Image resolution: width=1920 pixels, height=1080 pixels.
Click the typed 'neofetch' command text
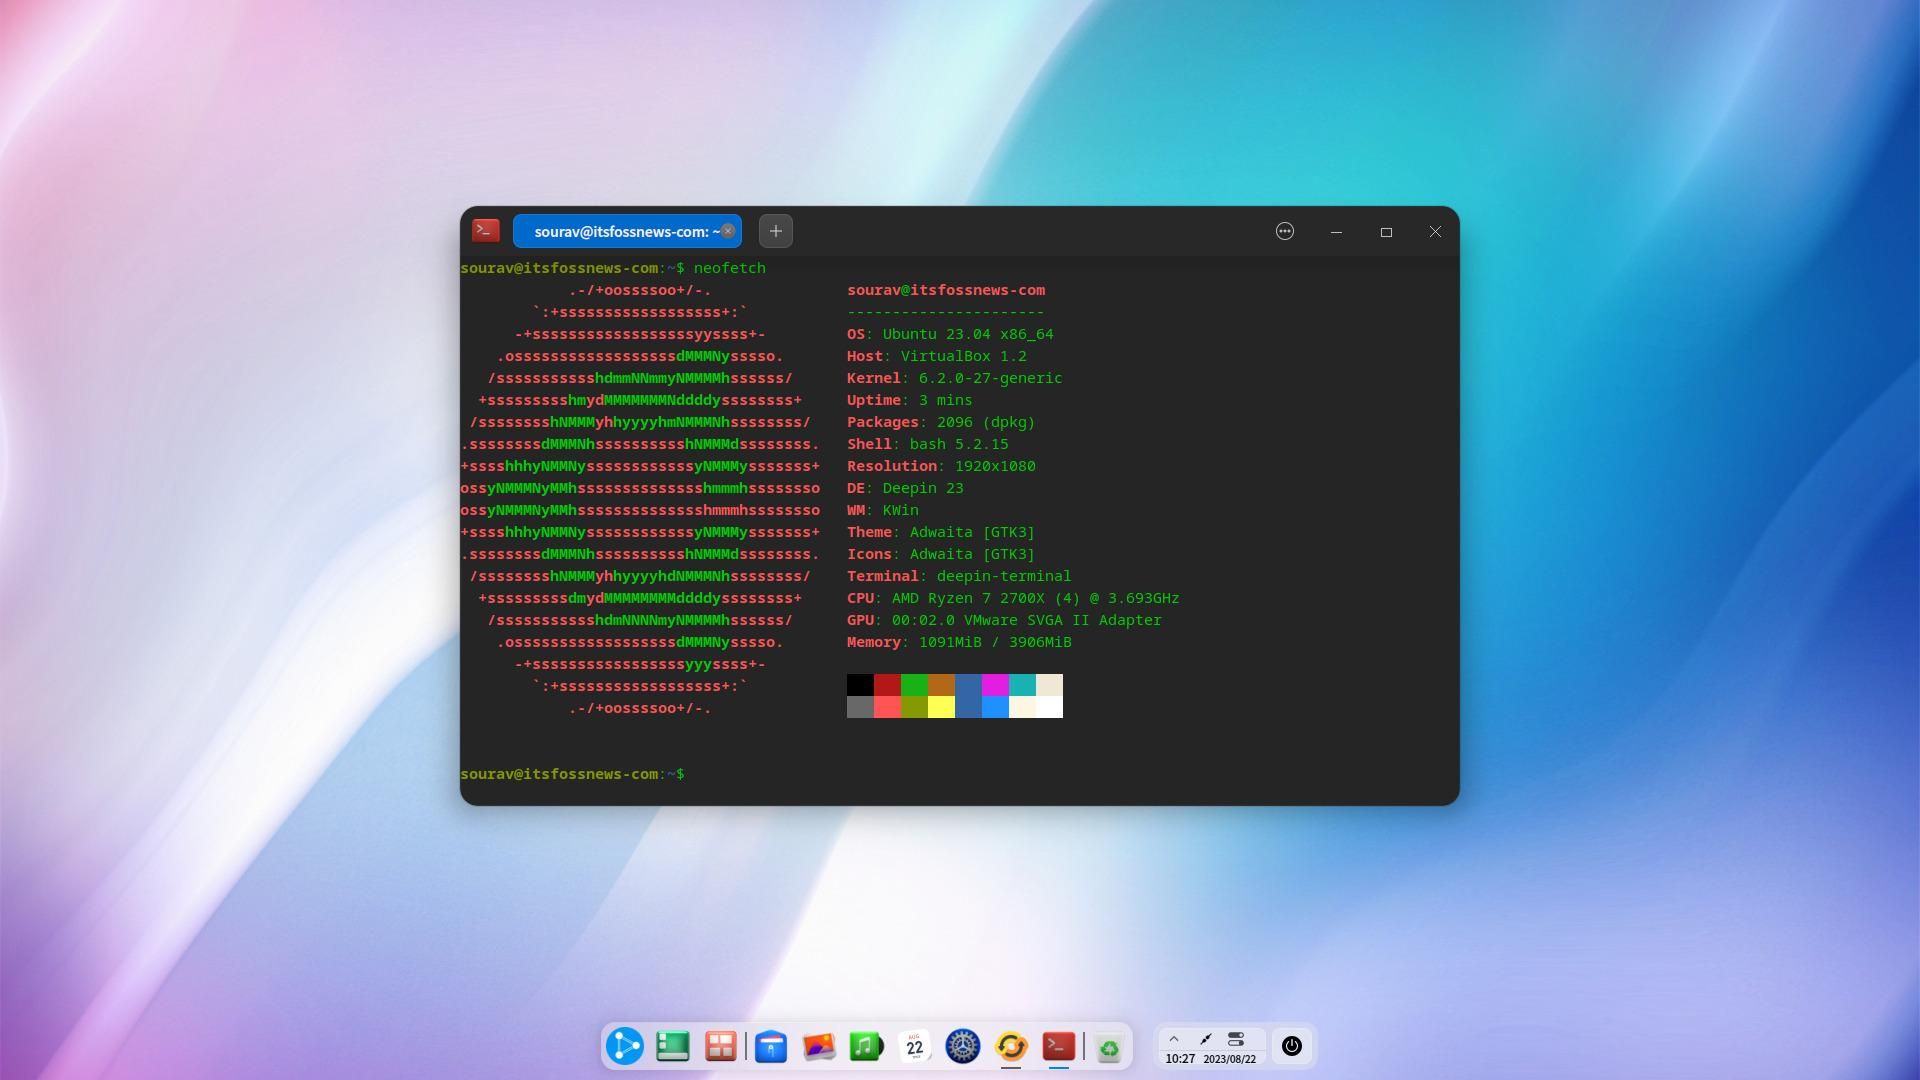coord(730,268)
